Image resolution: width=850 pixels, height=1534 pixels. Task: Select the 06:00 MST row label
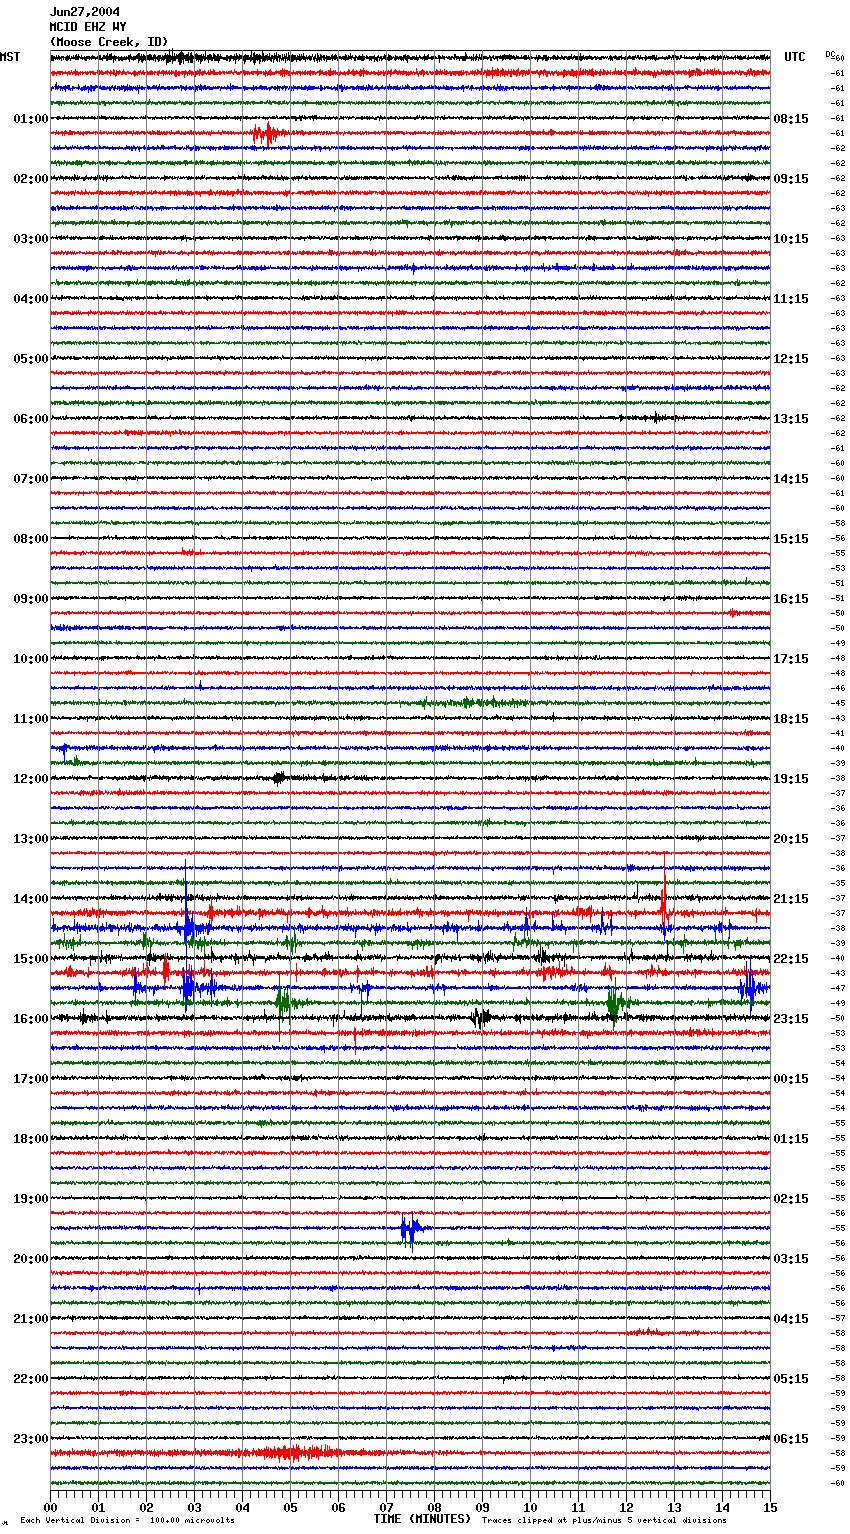click(x=31, y=419)
